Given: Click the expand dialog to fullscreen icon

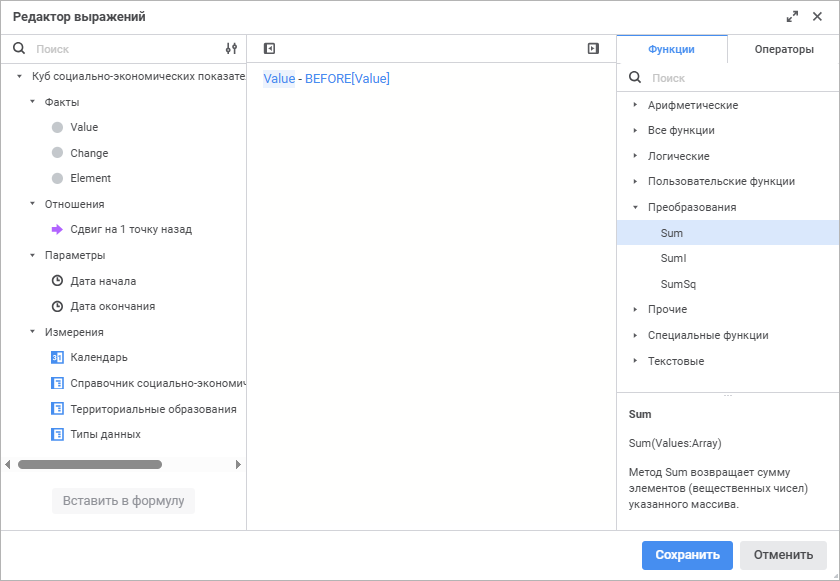Looking at the screenshot, I should tap(793, 17).
